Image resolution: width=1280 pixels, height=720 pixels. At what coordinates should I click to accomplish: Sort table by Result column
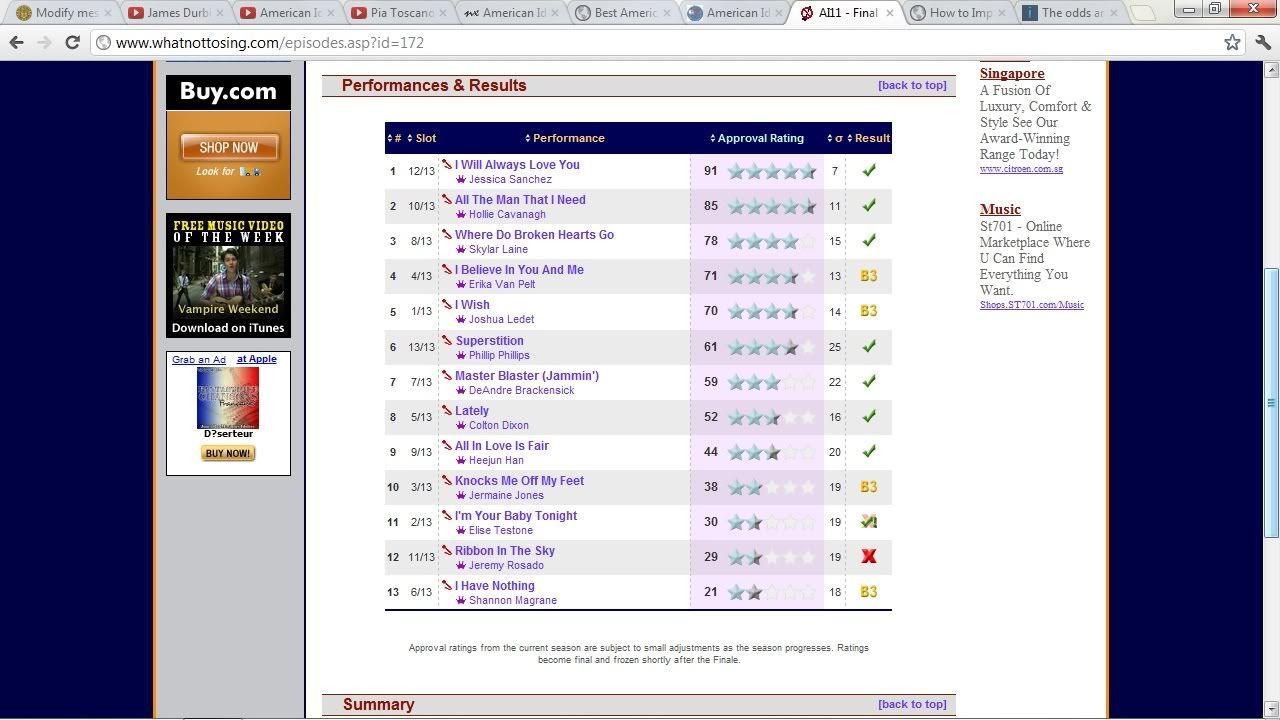pyautogui.click(x=869, y=138)
